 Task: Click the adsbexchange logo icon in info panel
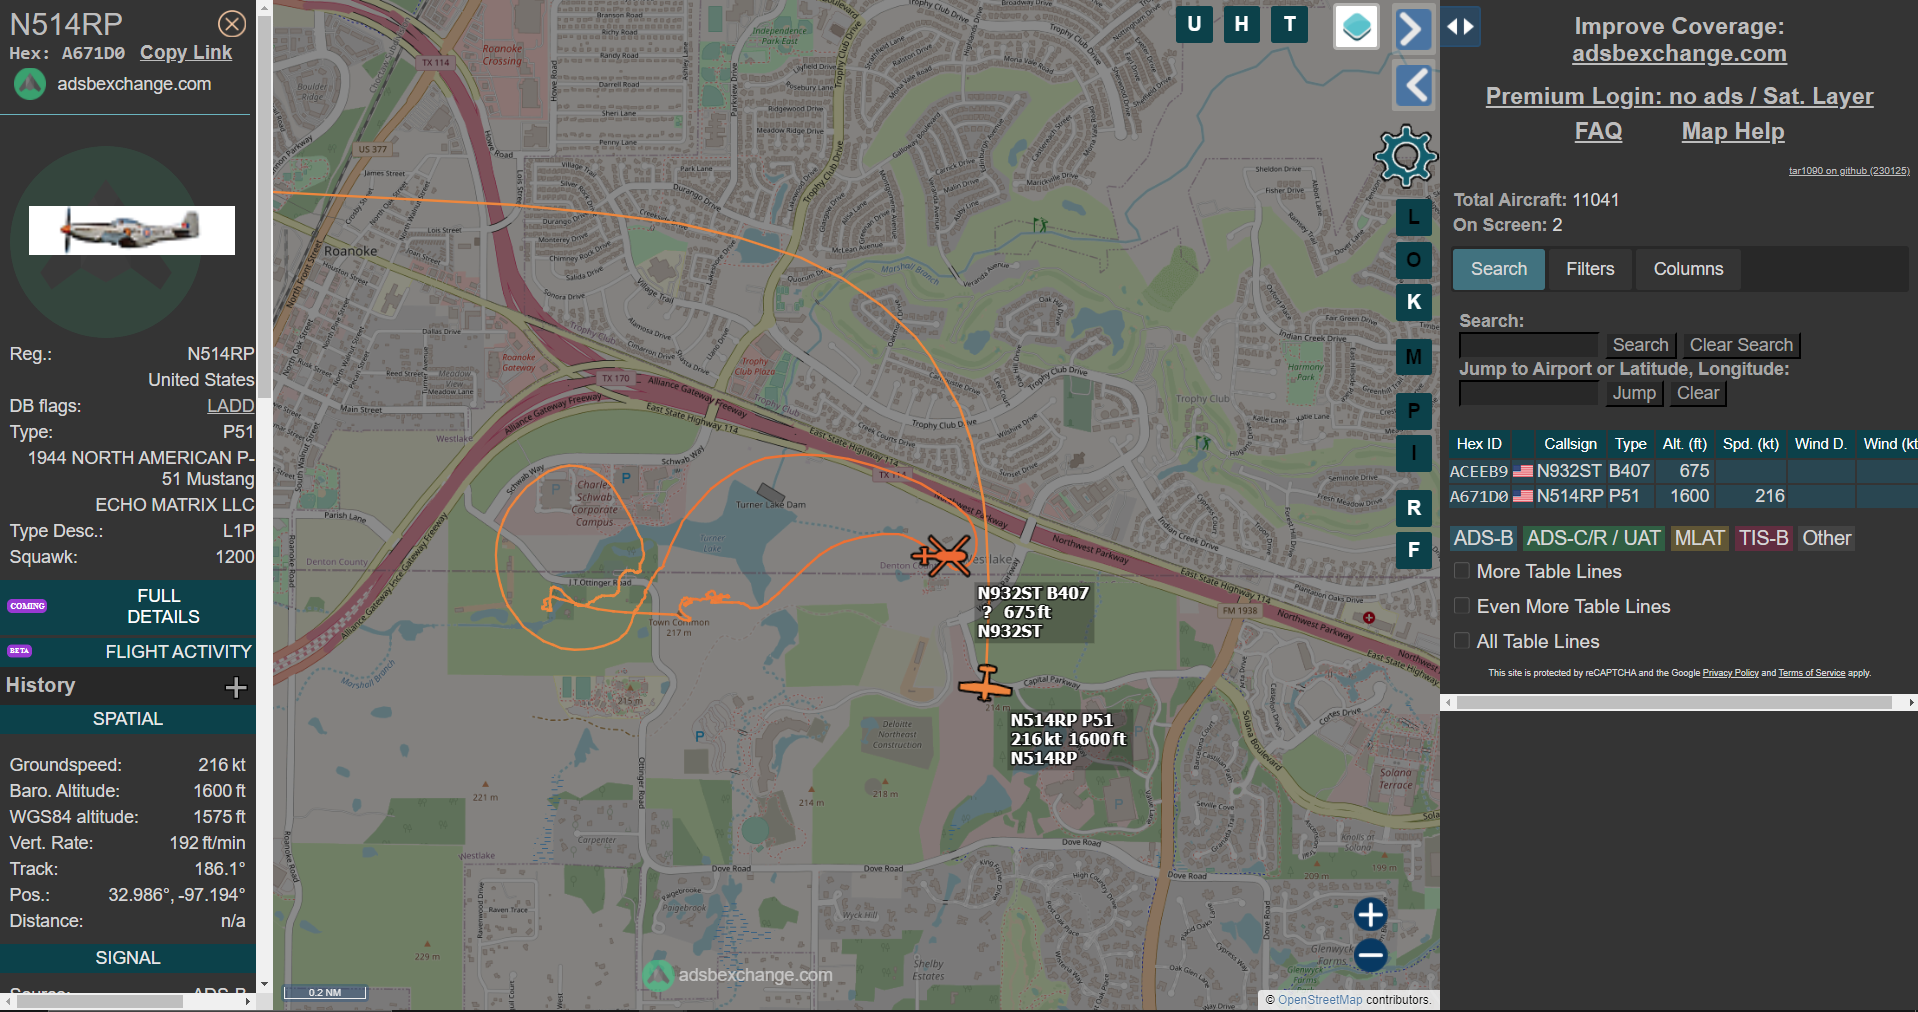[30, 85]
